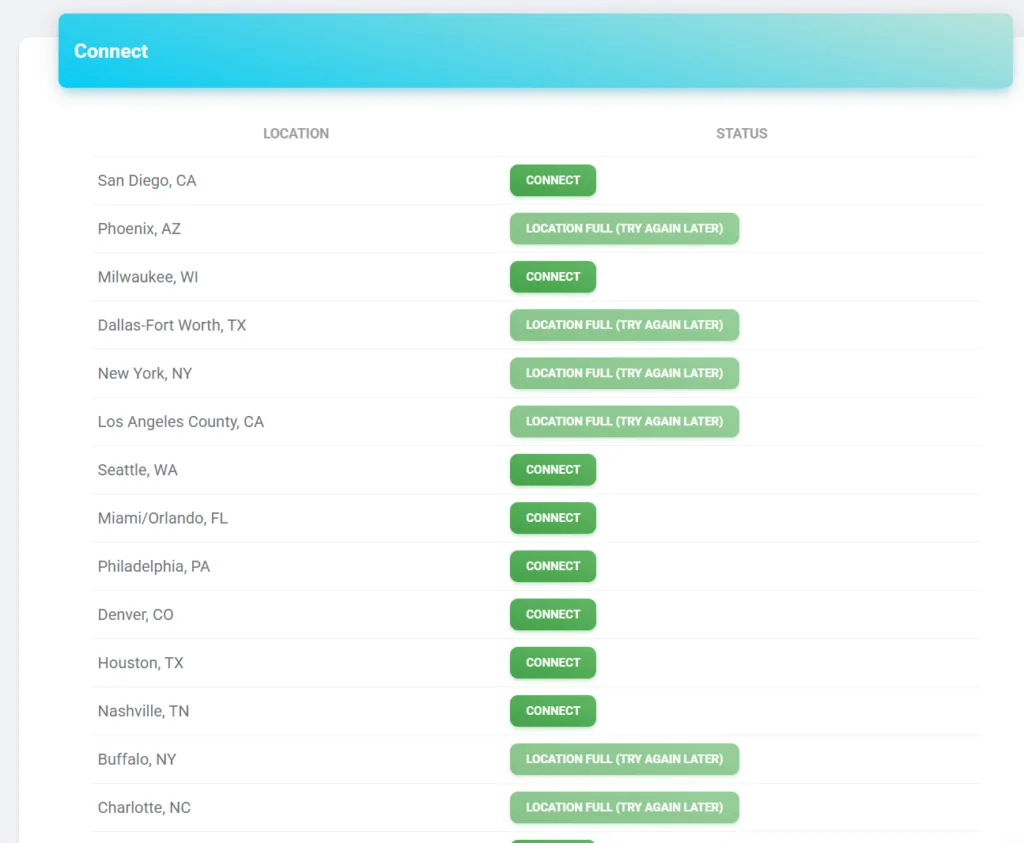1024x843 pixels.
Task: Click Location Full button for Buffalo, NY
Action: coord(624,759)
